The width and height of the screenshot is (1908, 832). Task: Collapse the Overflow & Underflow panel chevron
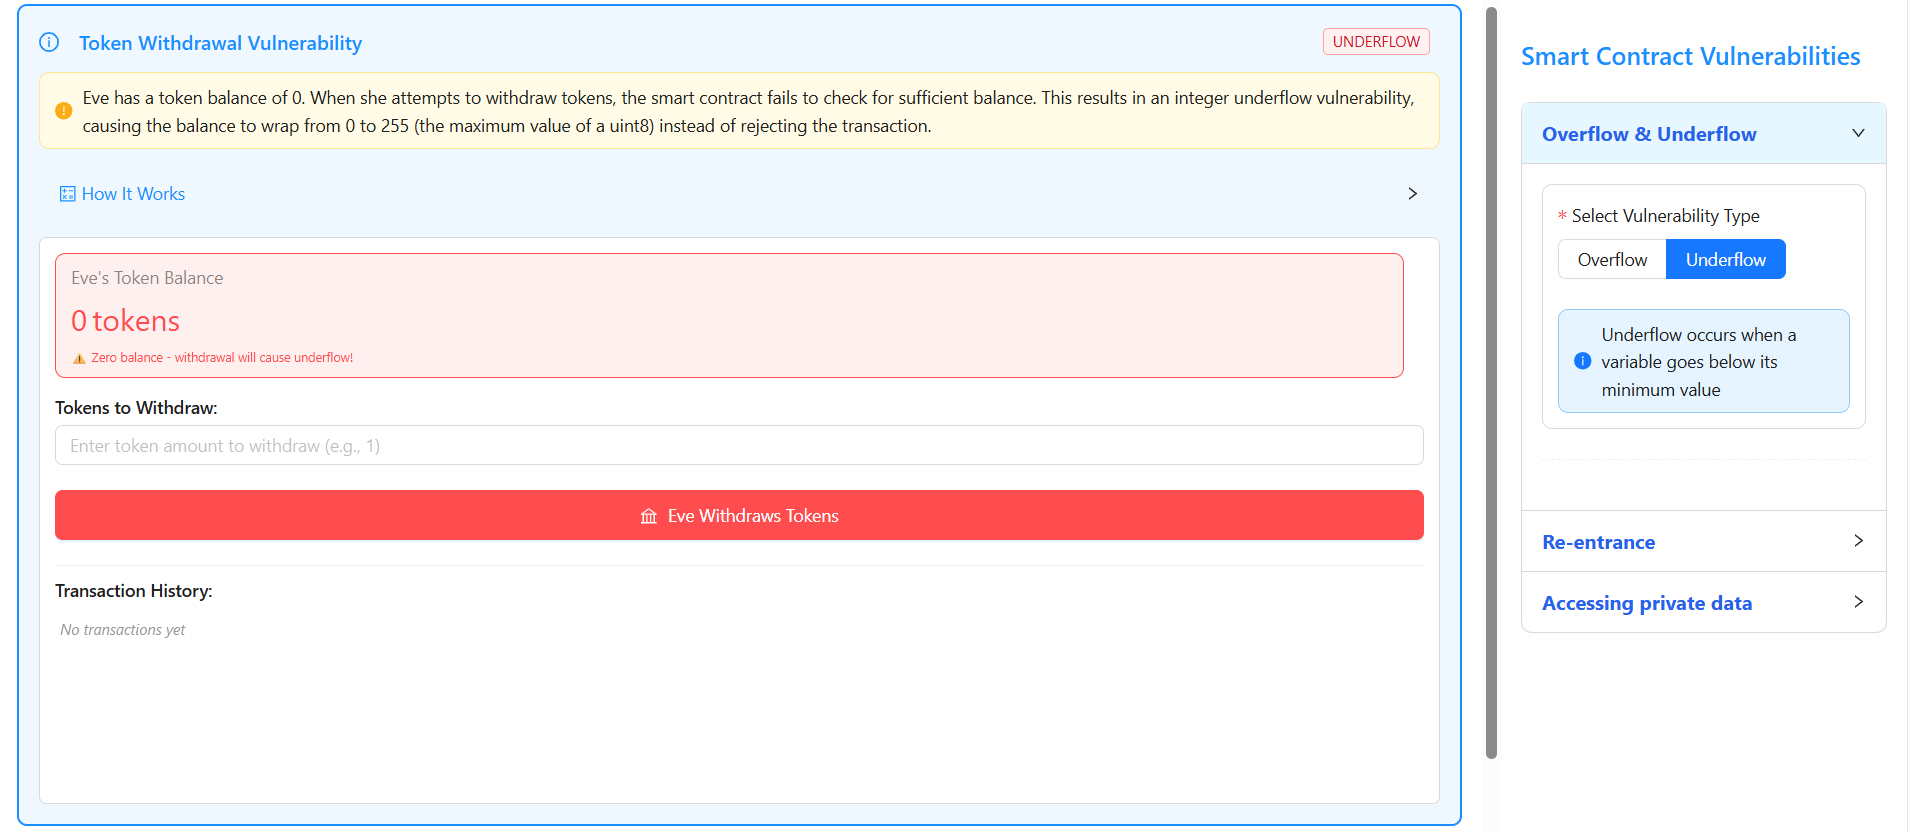click(x=1857, y=133)
